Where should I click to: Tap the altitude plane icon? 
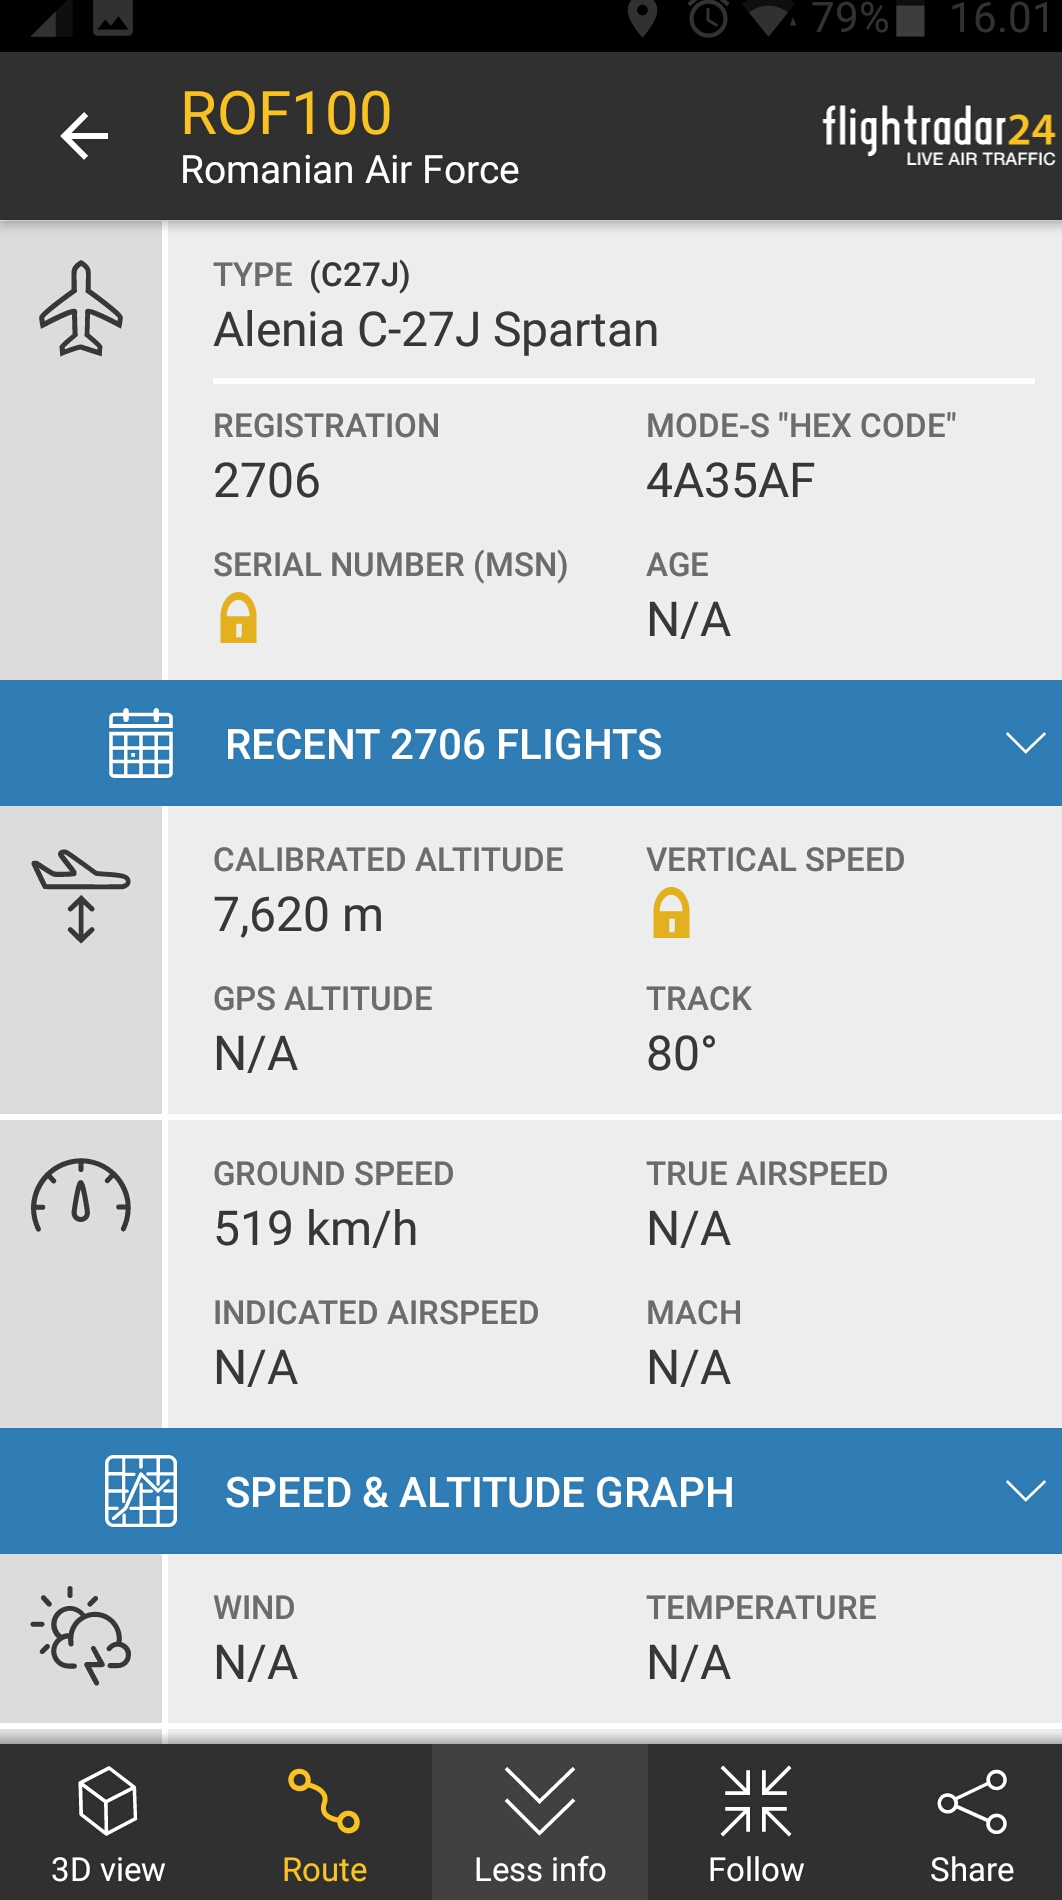click(81, 895)
